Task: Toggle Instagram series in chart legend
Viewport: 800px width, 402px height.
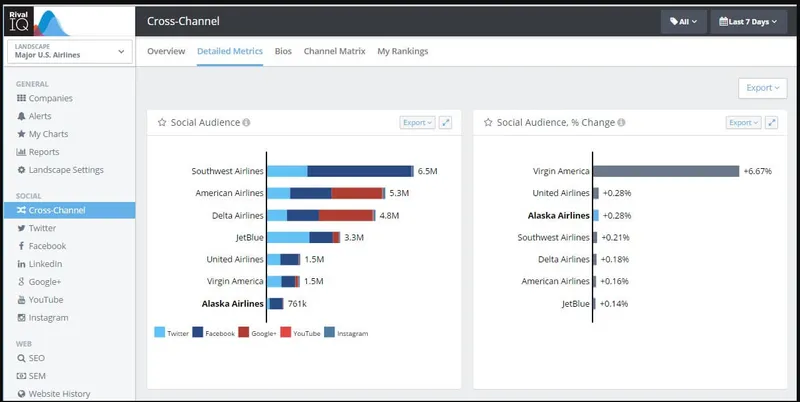Action: [346, 333]
